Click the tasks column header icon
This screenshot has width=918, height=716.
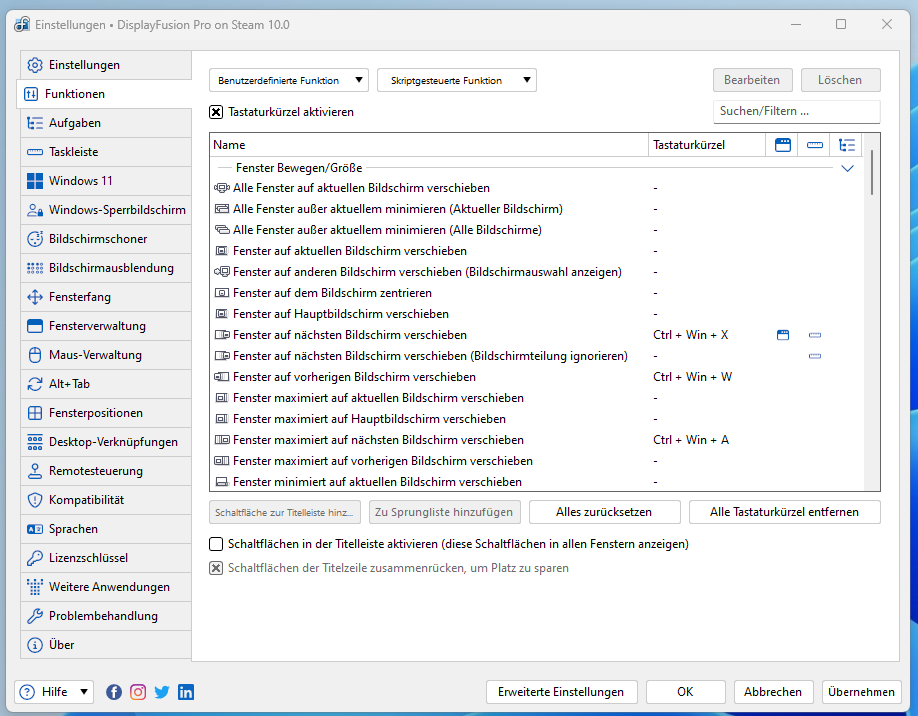pyautogui.click(x=847, y=145)
